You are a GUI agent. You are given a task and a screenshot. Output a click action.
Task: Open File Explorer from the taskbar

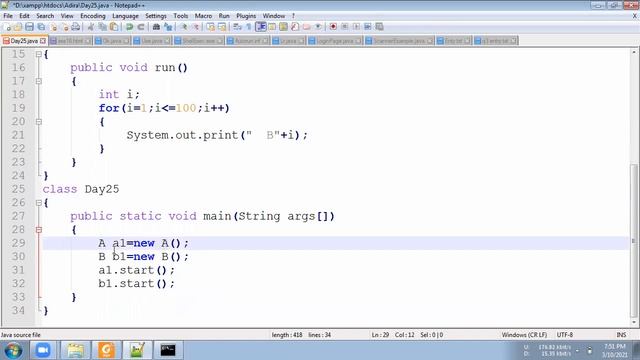click(x=76, y=350)
